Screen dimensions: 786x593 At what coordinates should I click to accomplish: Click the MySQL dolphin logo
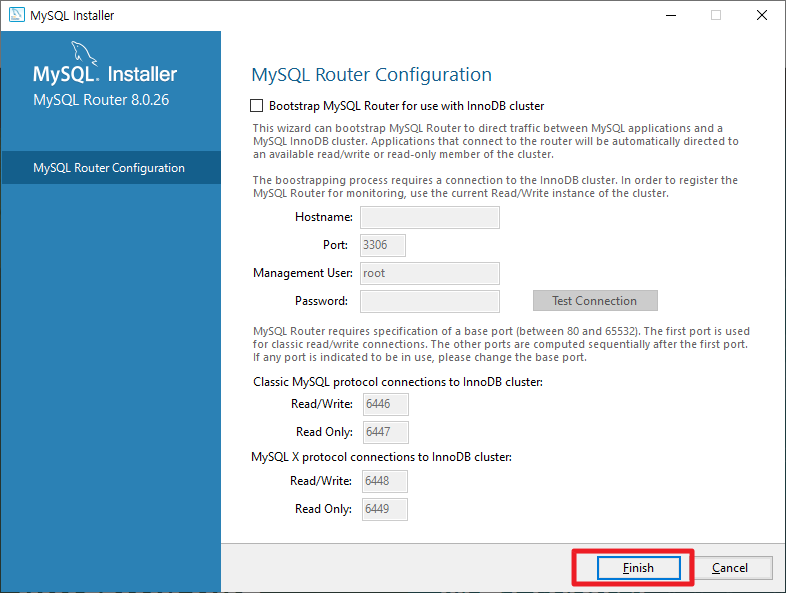84,53
